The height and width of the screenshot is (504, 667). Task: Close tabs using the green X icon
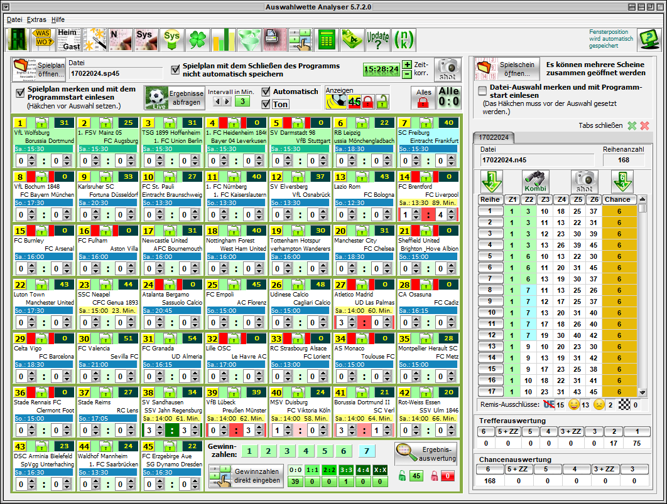pos(632,125)
